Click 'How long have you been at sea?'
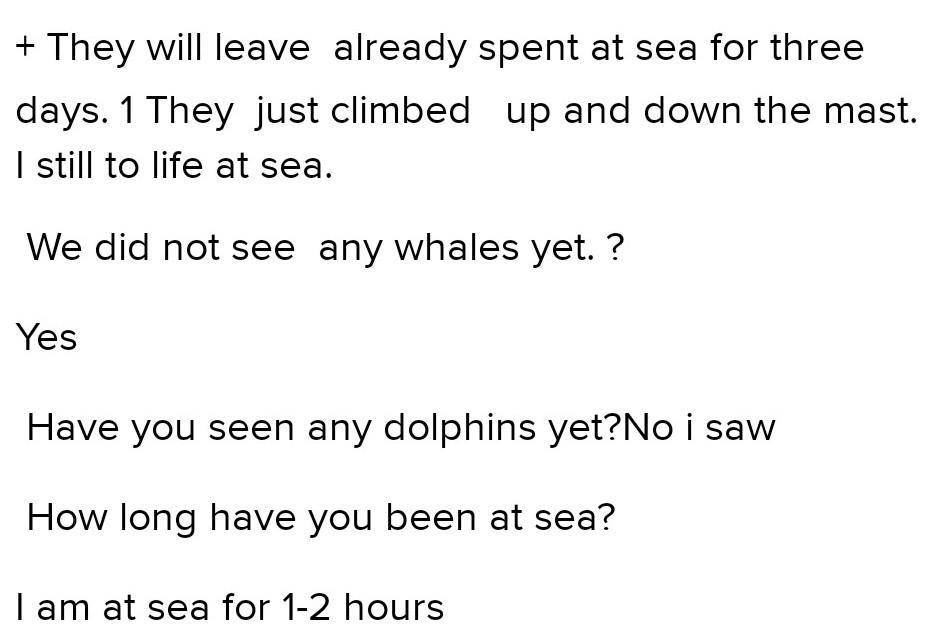 coord(320,518)
